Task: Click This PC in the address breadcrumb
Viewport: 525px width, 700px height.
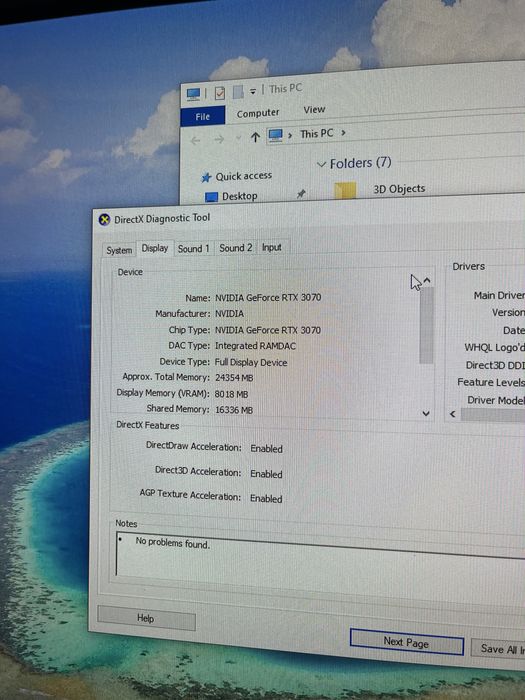Action: pos(317,133)
